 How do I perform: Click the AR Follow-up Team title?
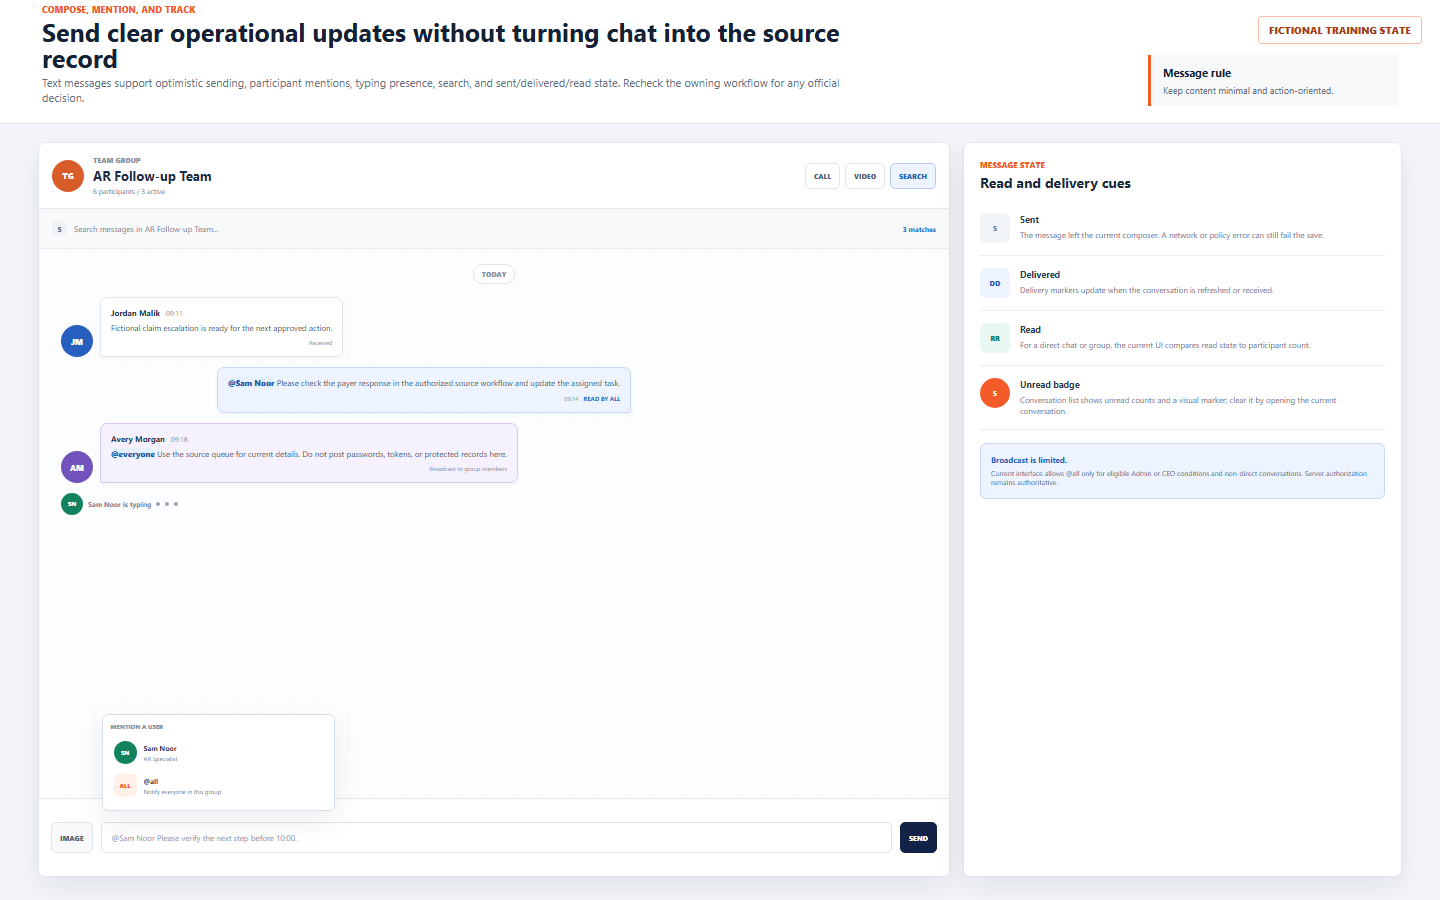152,176
